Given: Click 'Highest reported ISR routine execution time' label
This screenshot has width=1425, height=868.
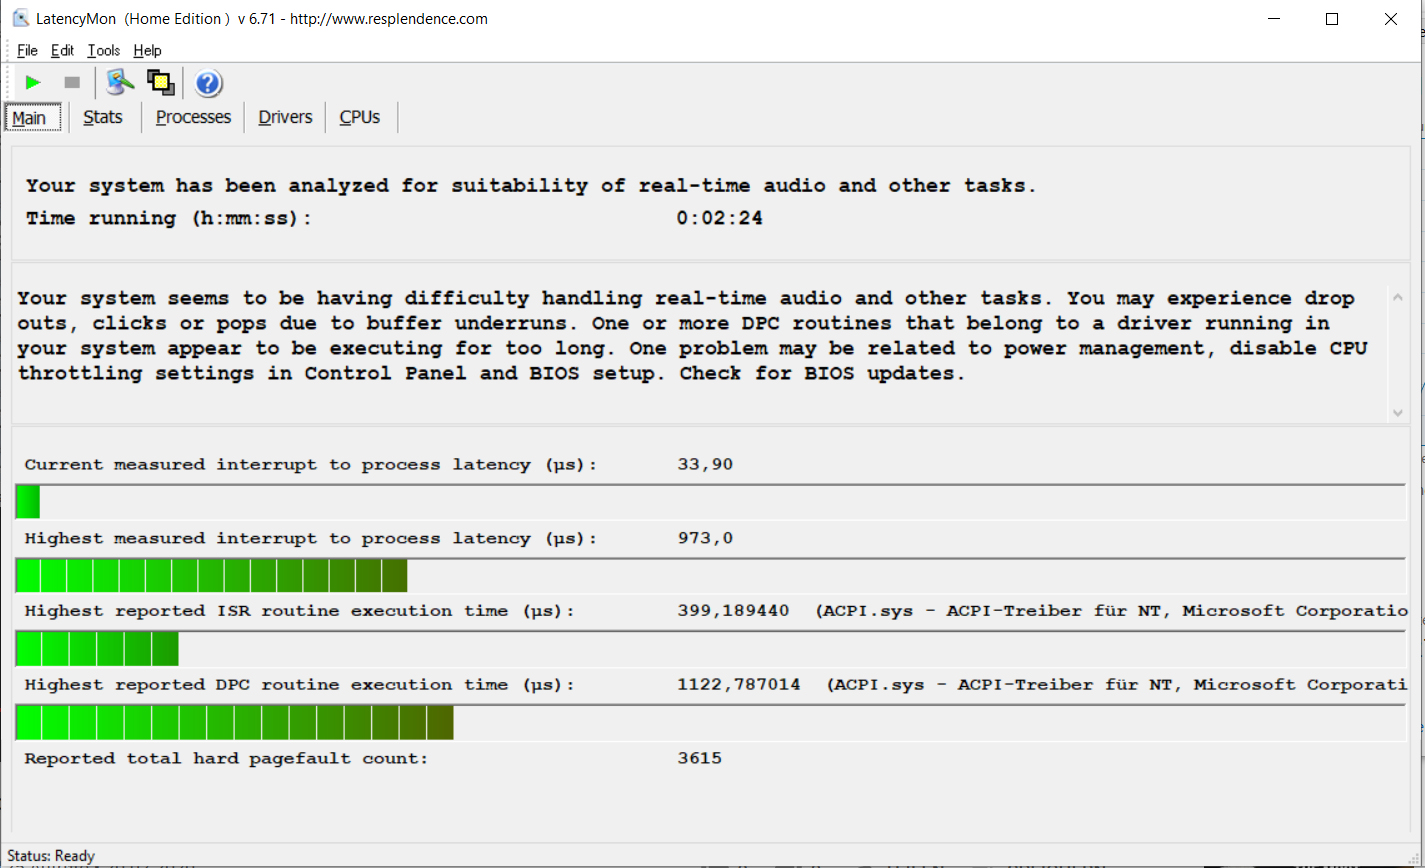Looking at the screenshot, I should [x=300, y=611].
